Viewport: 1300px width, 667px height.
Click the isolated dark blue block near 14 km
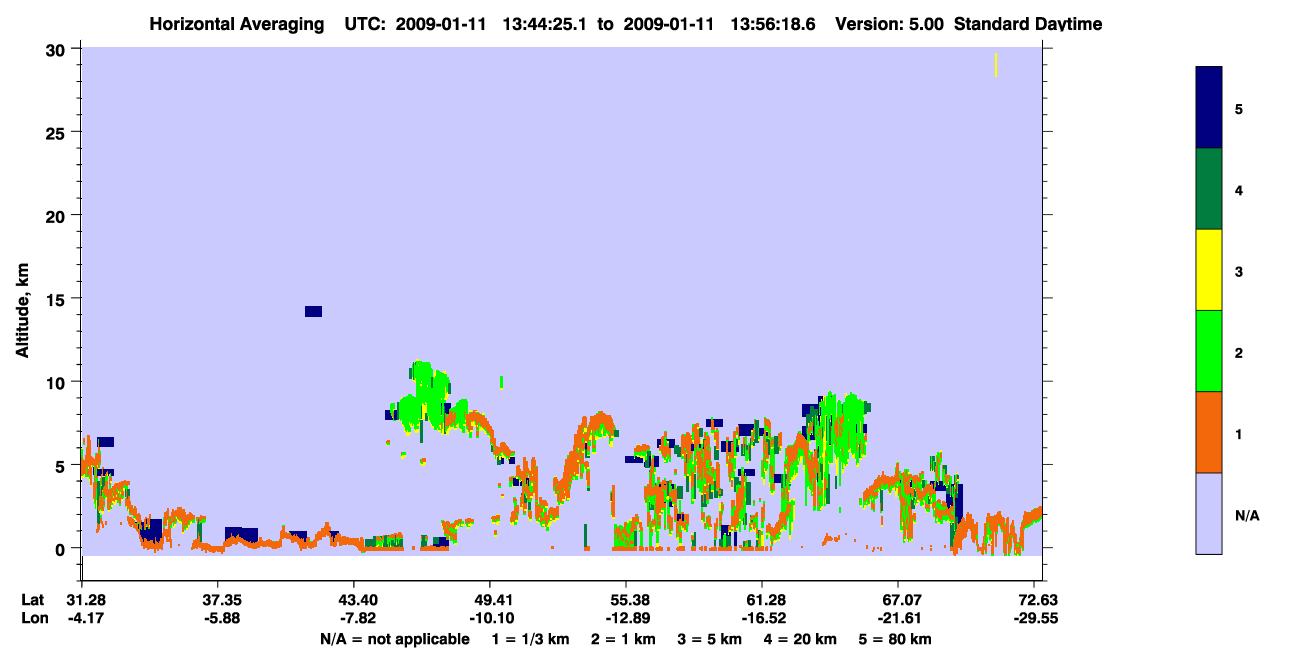pyautogui.click(x=313, y=311)
